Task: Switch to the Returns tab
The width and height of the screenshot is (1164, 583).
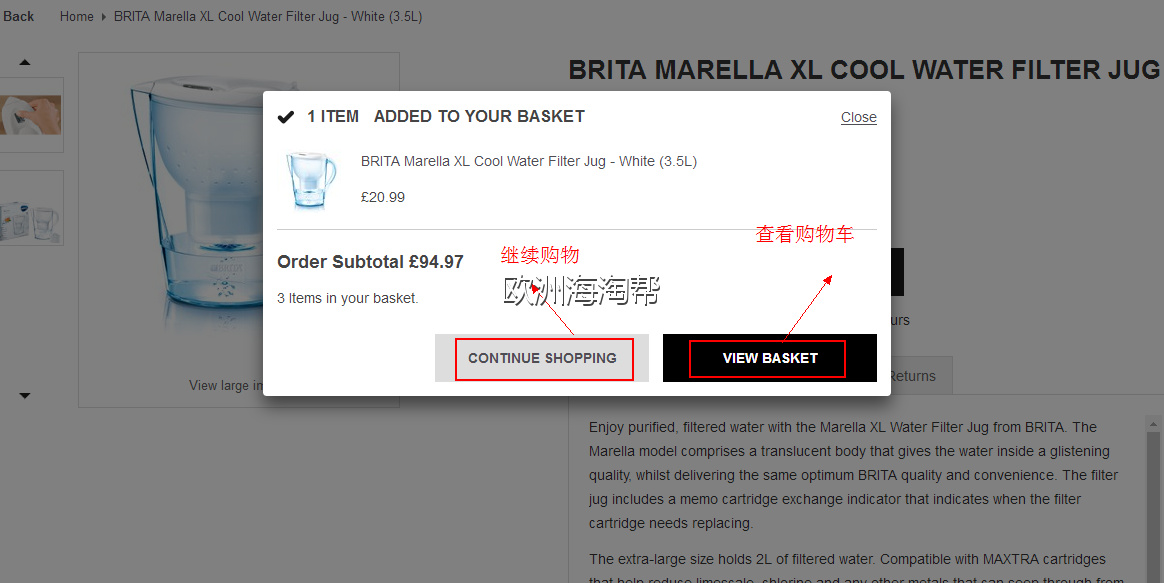Action: 912,376
